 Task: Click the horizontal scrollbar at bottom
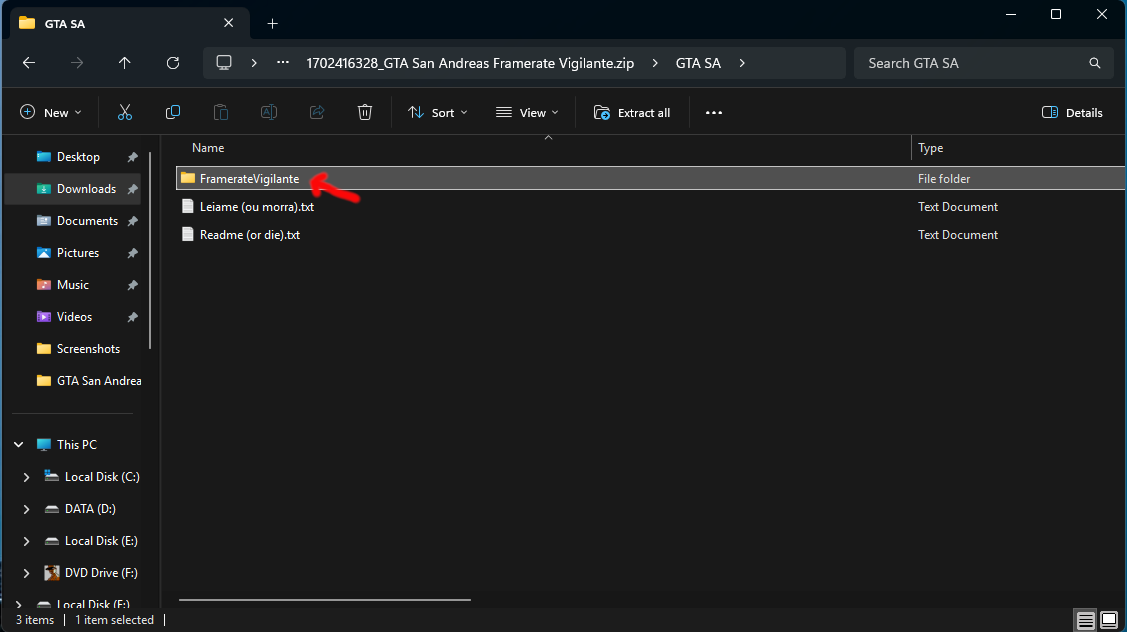click(x=325, y=600)
